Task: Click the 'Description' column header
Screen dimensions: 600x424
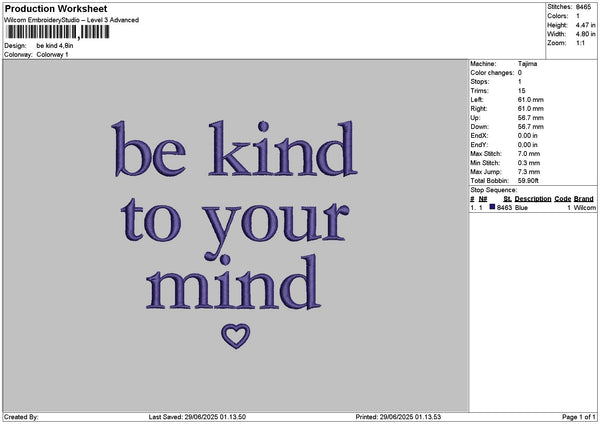Action: pyautogui.click(x=533, y=199)
